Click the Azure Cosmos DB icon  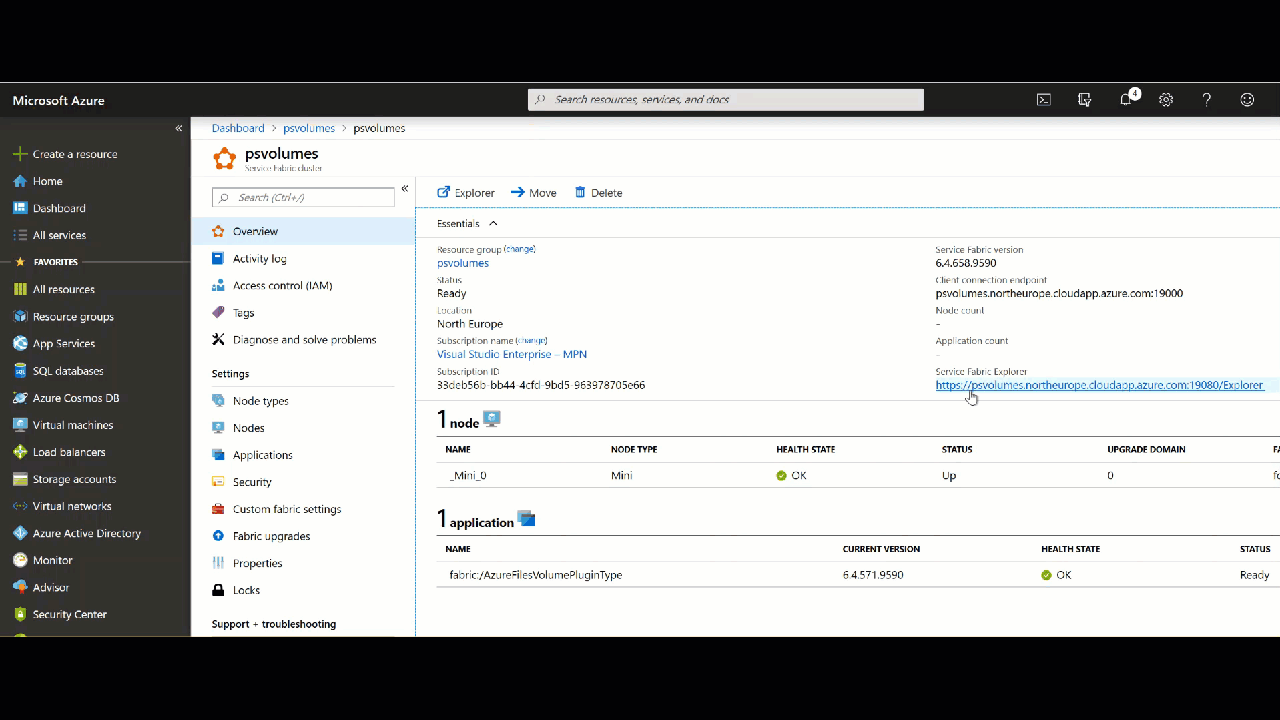click(20, 398)
